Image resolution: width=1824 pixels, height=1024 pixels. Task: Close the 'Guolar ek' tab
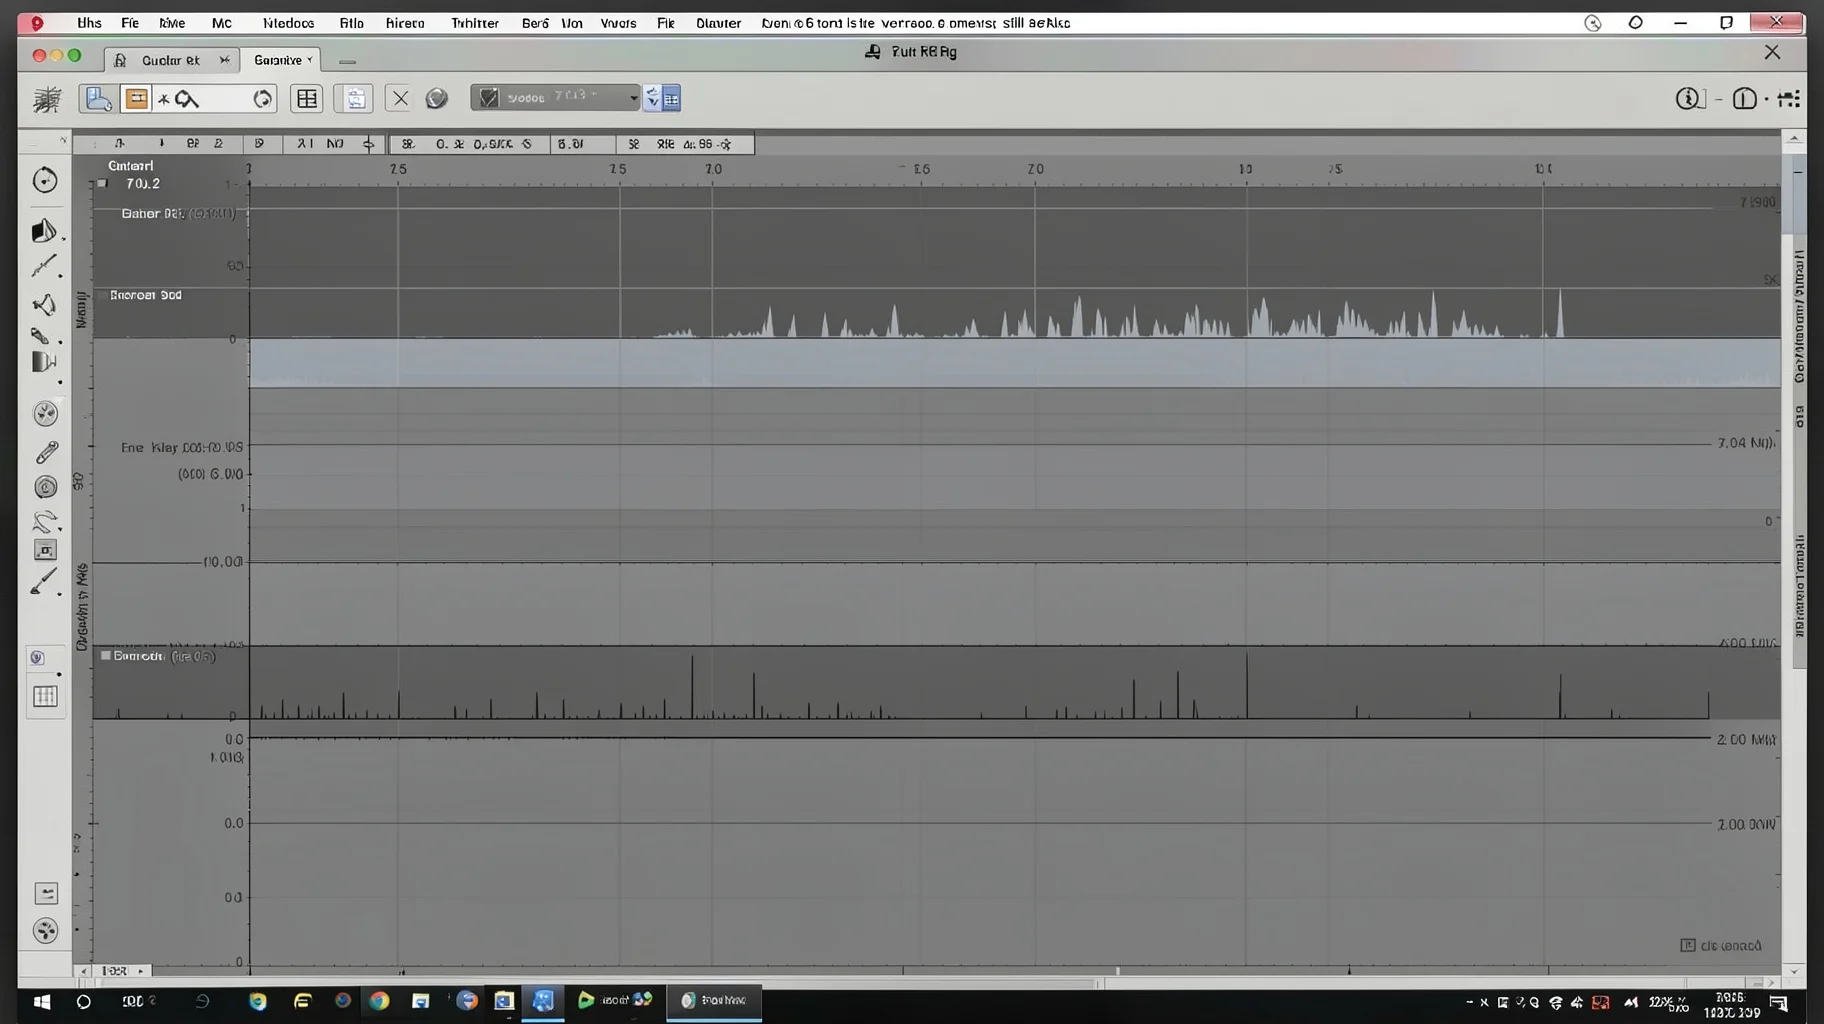(224, 60)
